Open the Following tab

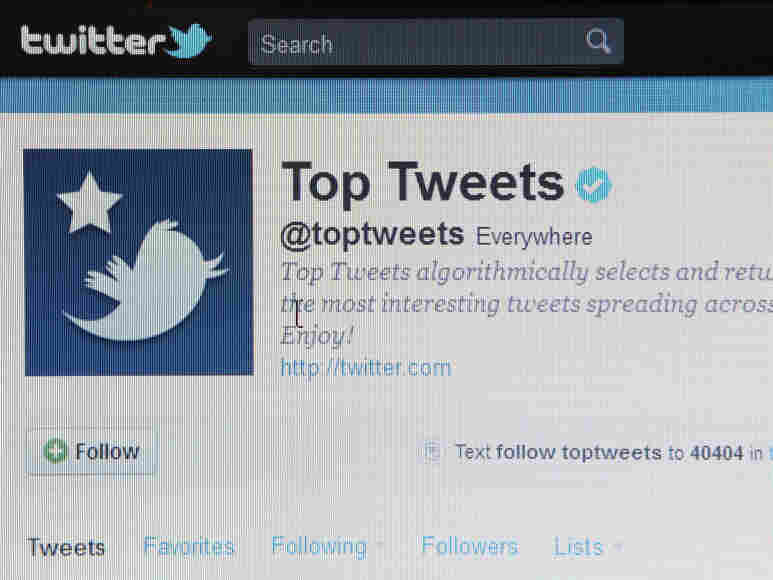pyautogui.click(x=319, y=546)
